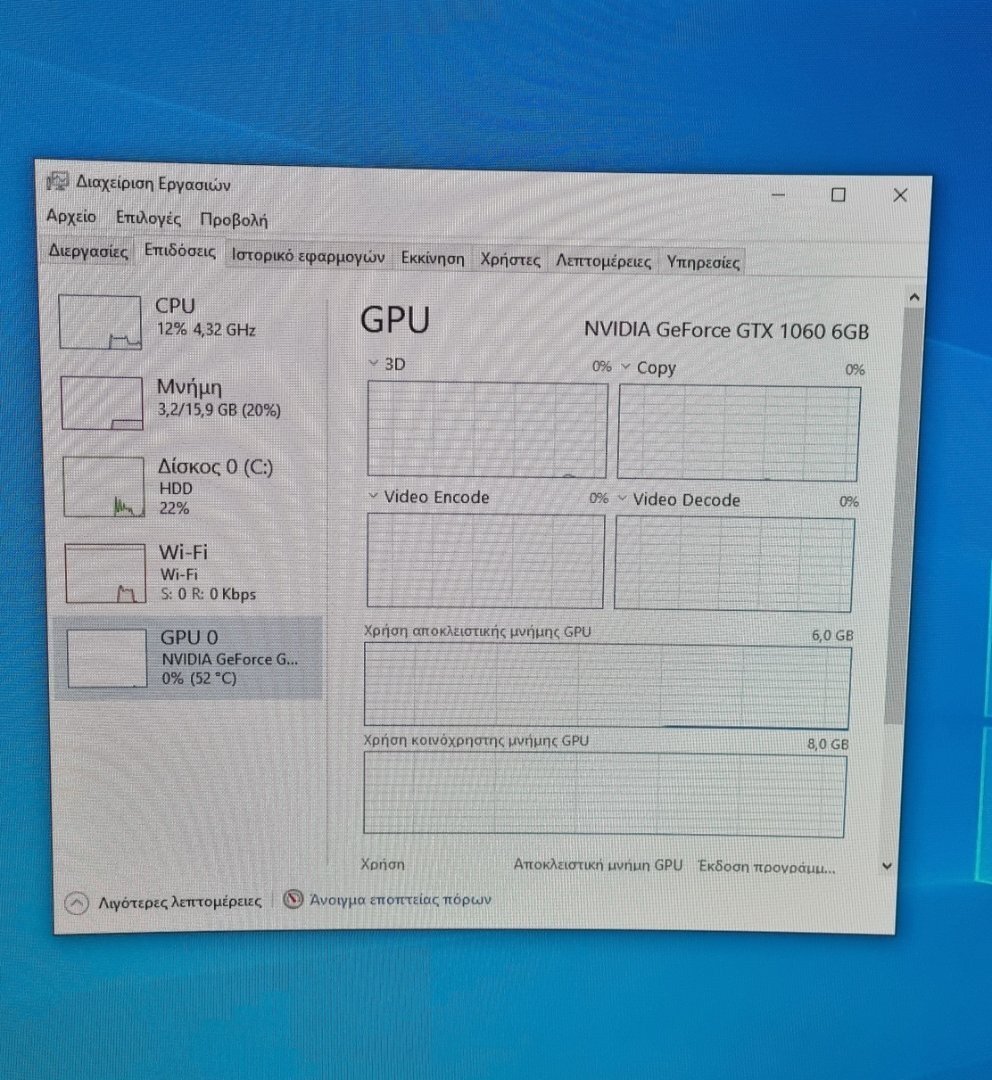The height and width of the screenshot is (1080, 992).
Task: Click the GPU heading text
Action: point(395,320)
